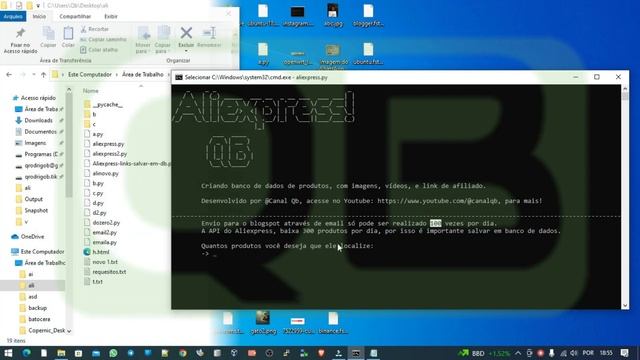Screen dimensions: 640x360
Task: Select the backup folder in sidebar
Action: 38,308
